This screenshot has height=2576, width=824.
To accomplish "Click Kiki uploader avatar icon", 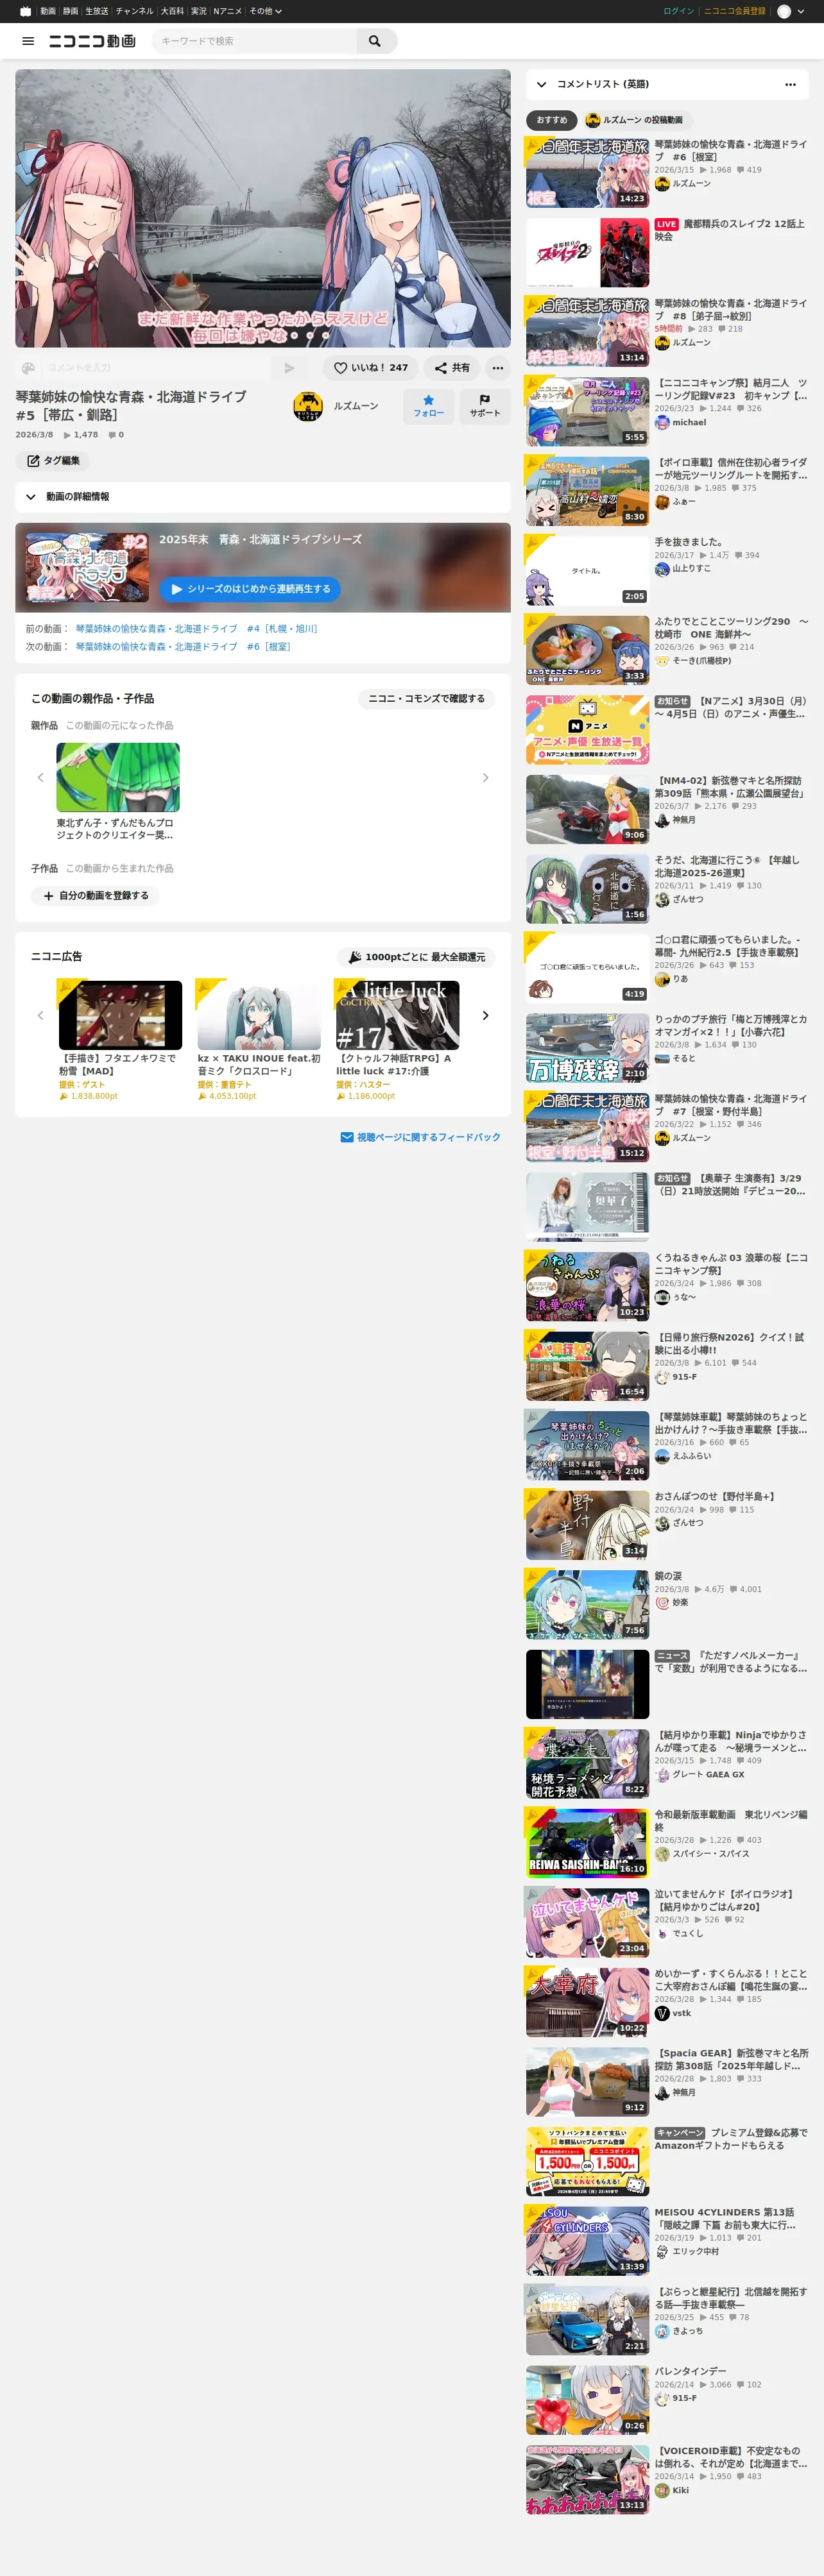I will 662,2490.
